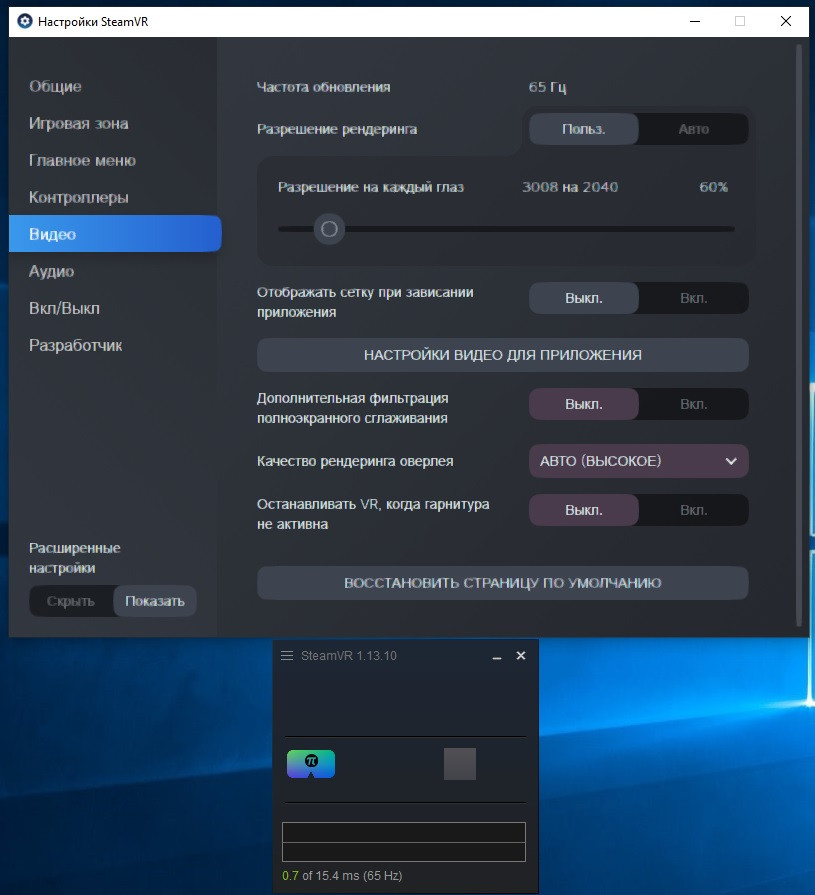Image resolution: width=815 pixels, height=895 pixels.
Task: Close the SteamVR 1.13.10 status window
Action: [x=521, y=655]
